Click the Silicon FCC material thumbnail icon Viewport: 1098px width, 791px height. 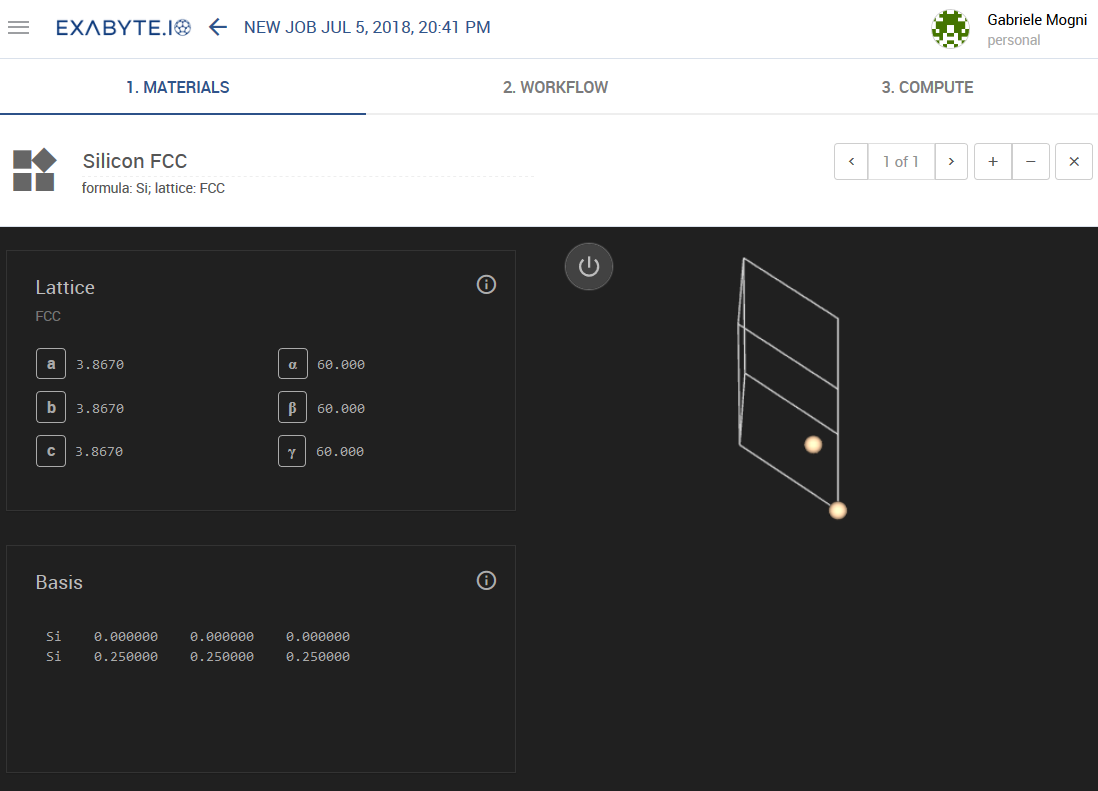[x=33, y=170]
